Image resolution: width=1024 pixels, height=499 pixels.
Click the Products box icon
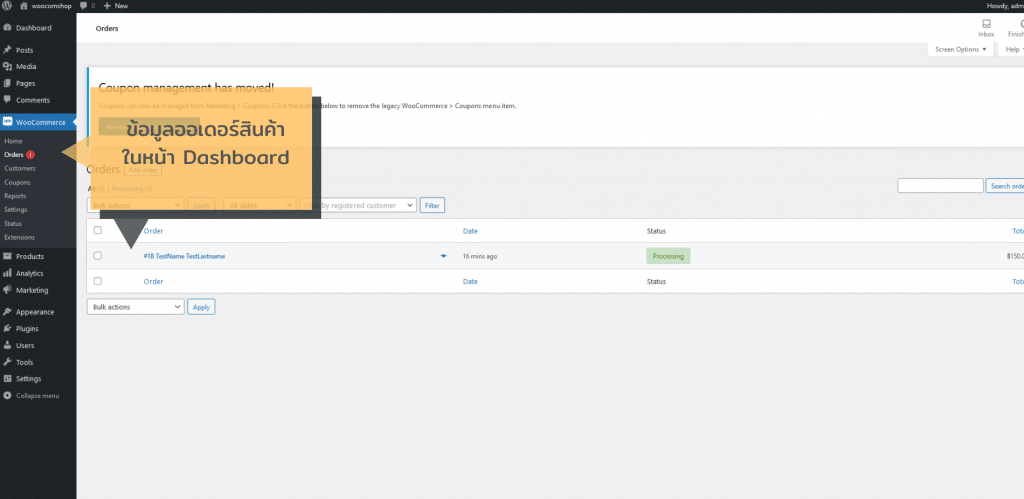pyautogui.click(x=8, y=257)
